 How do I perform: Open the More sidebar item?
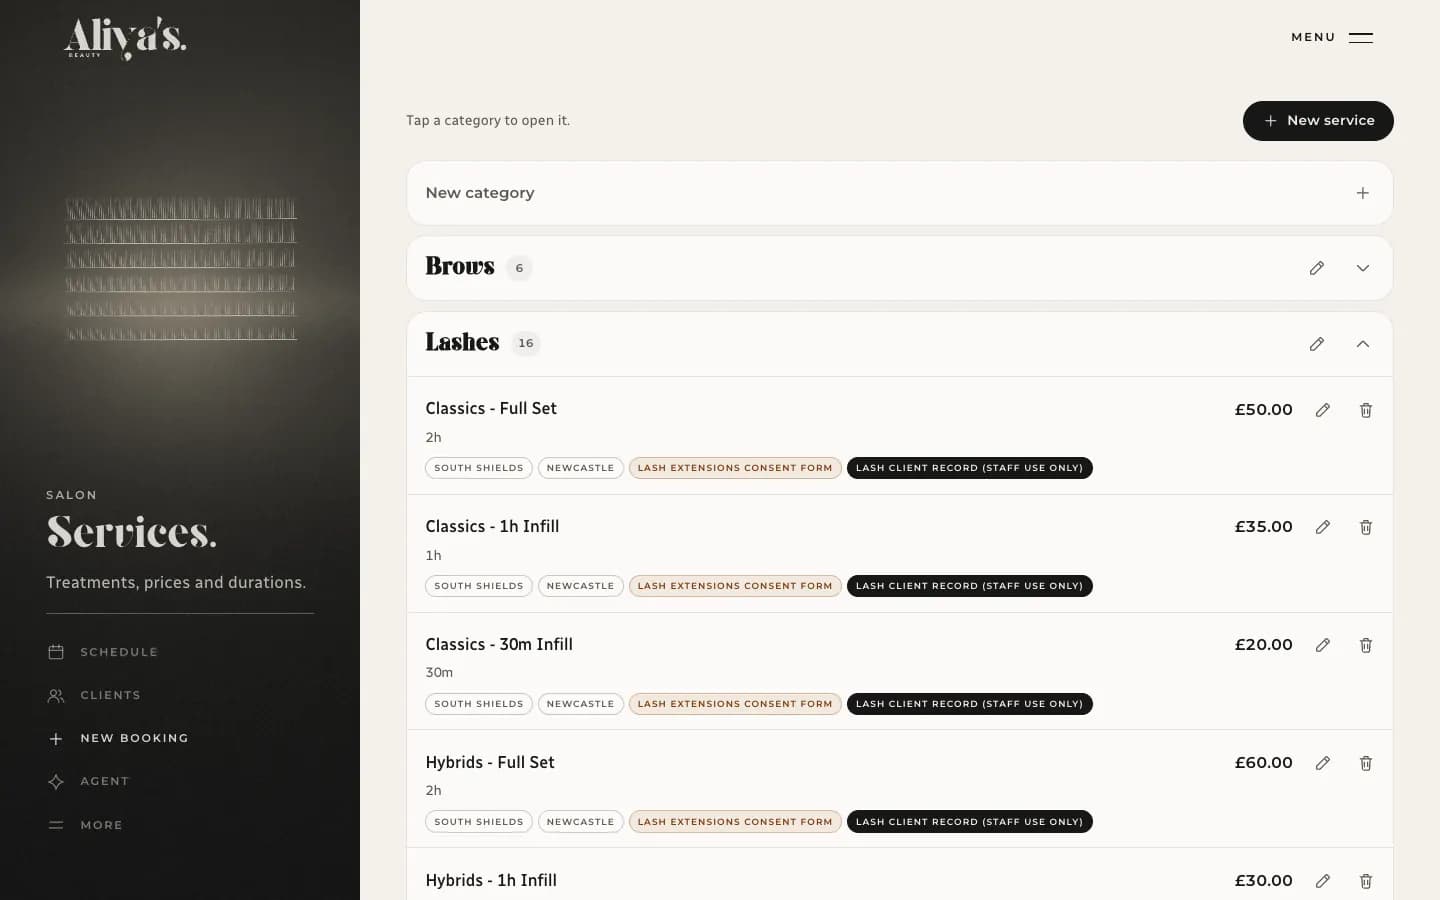click(85, 825)
